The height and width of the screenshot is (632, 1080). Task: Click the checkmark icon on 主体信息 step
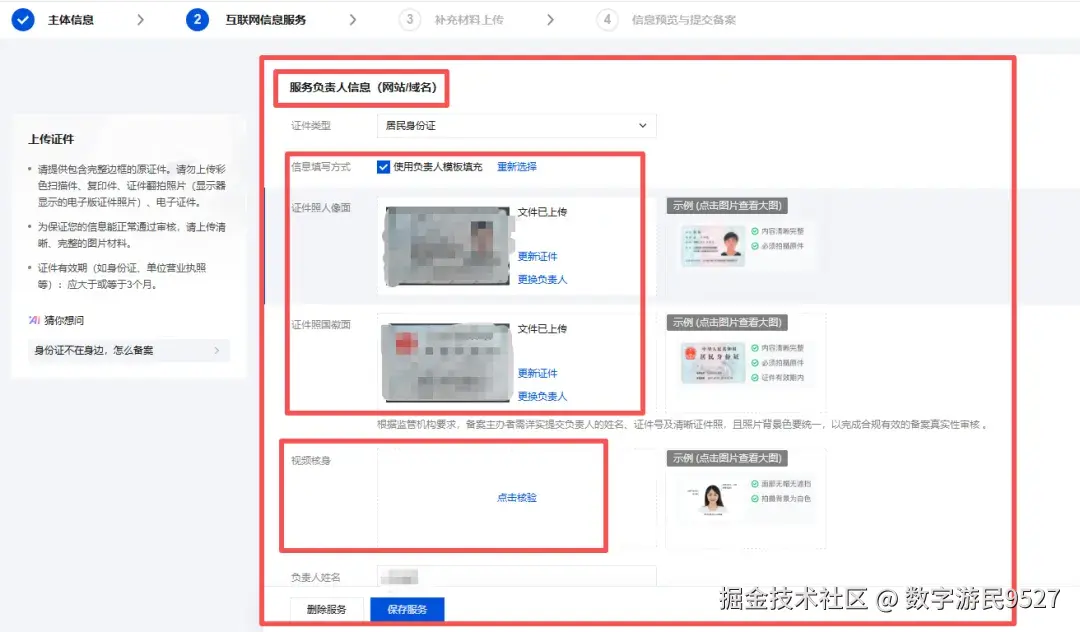click(22, 19)
